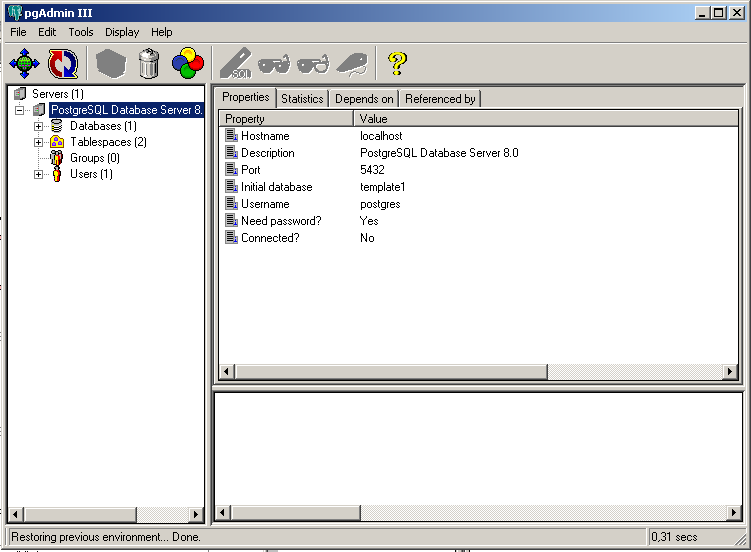Click the Connected? value No
Viewport: 751px width, 552px height.
click(367, 238)
